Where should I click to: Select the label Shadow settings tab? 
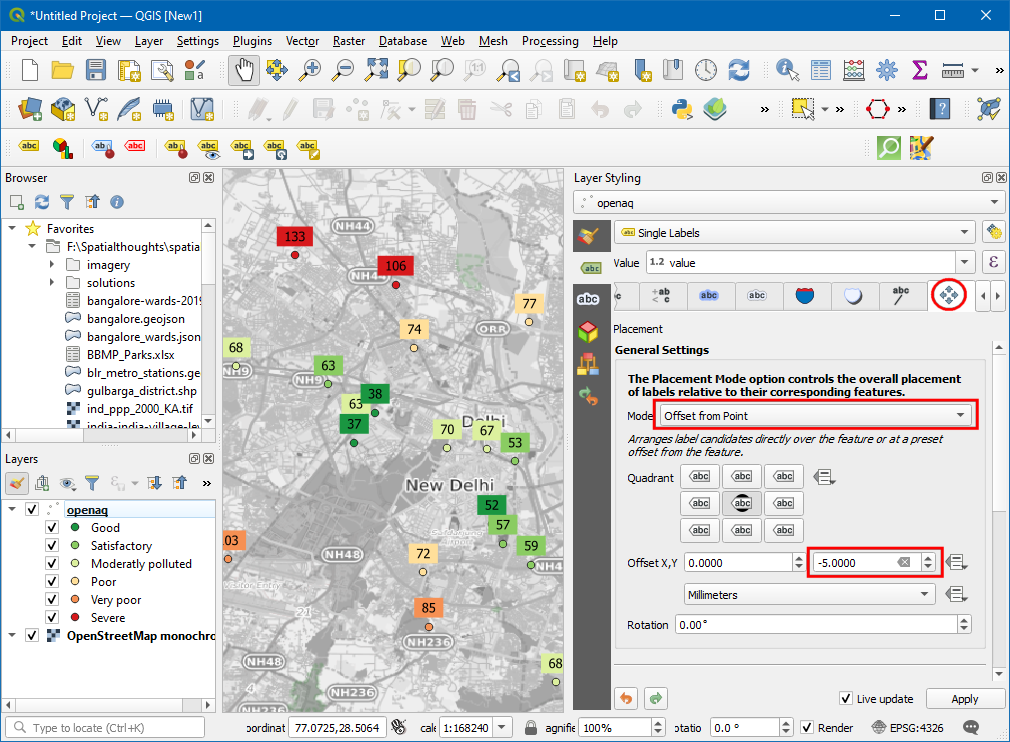pos(853,296)
